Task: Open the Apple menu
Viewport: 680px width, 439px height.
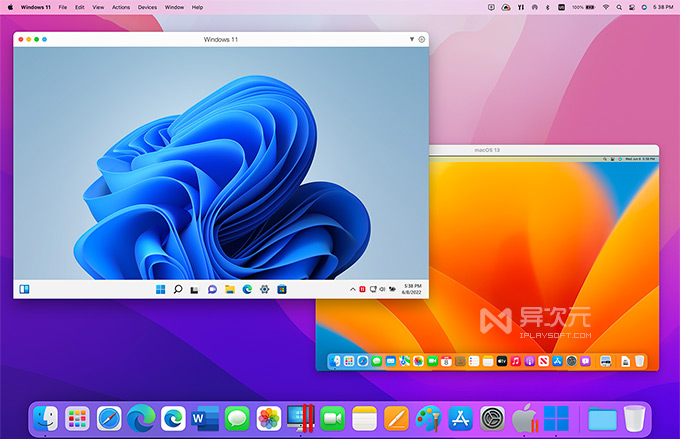Action: (10, 7)
